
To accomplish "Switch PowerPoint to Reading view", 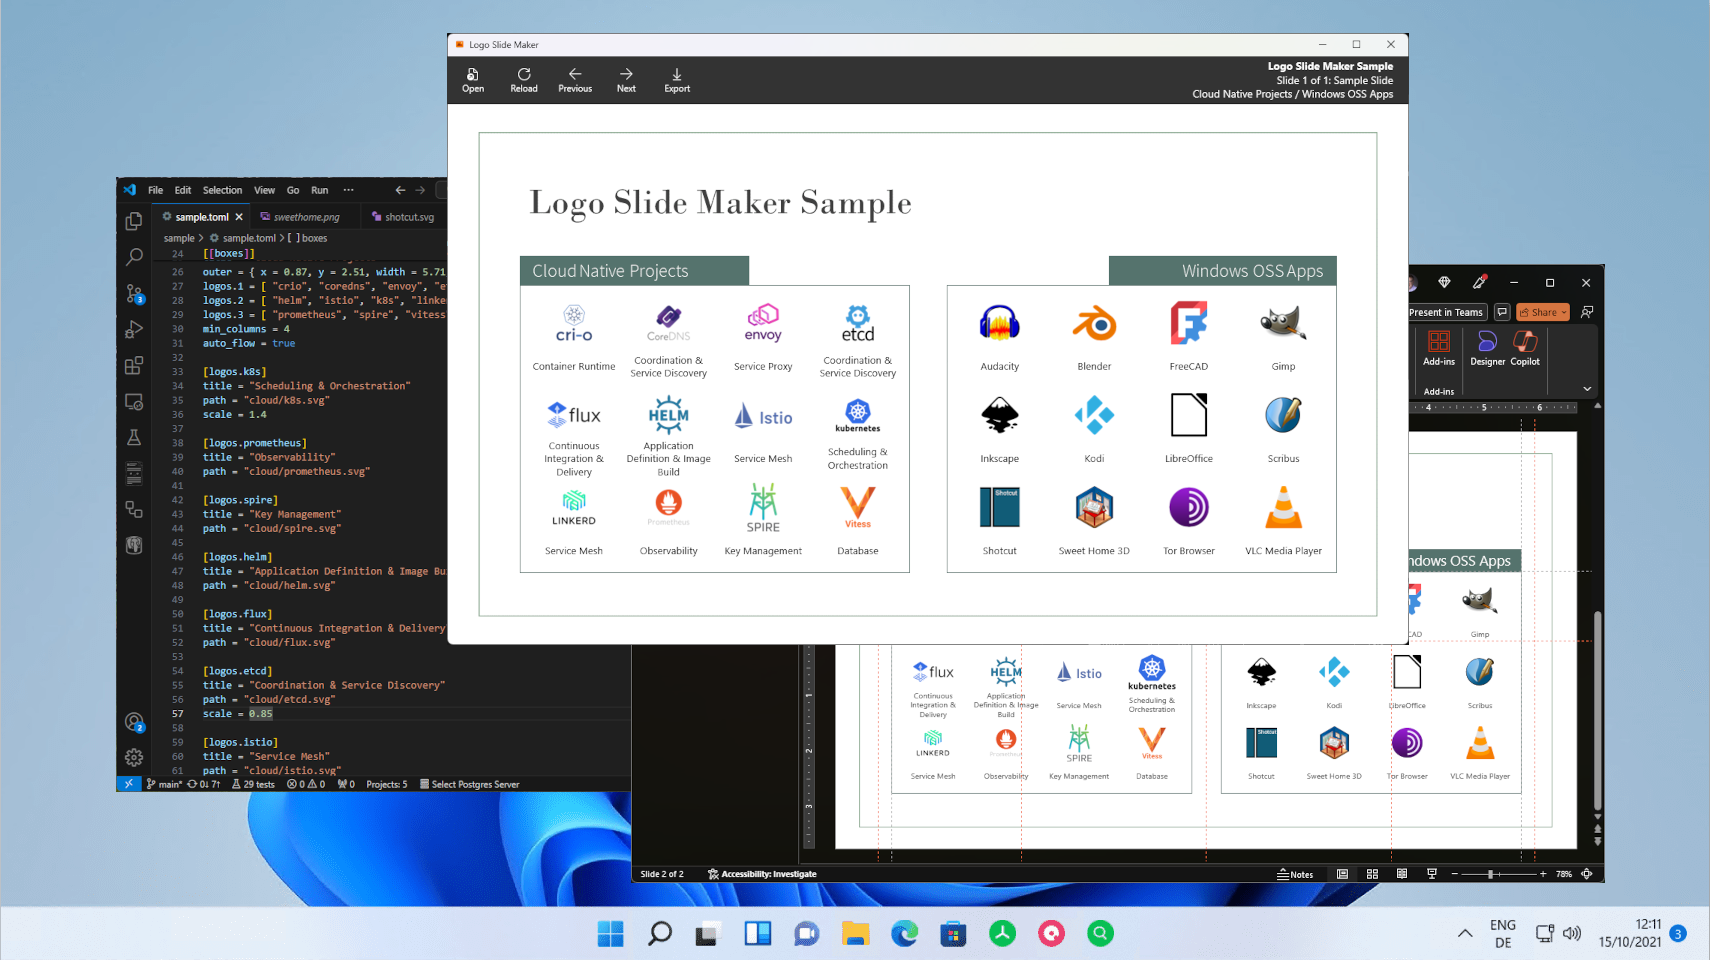I will (x=1402, y=874).
